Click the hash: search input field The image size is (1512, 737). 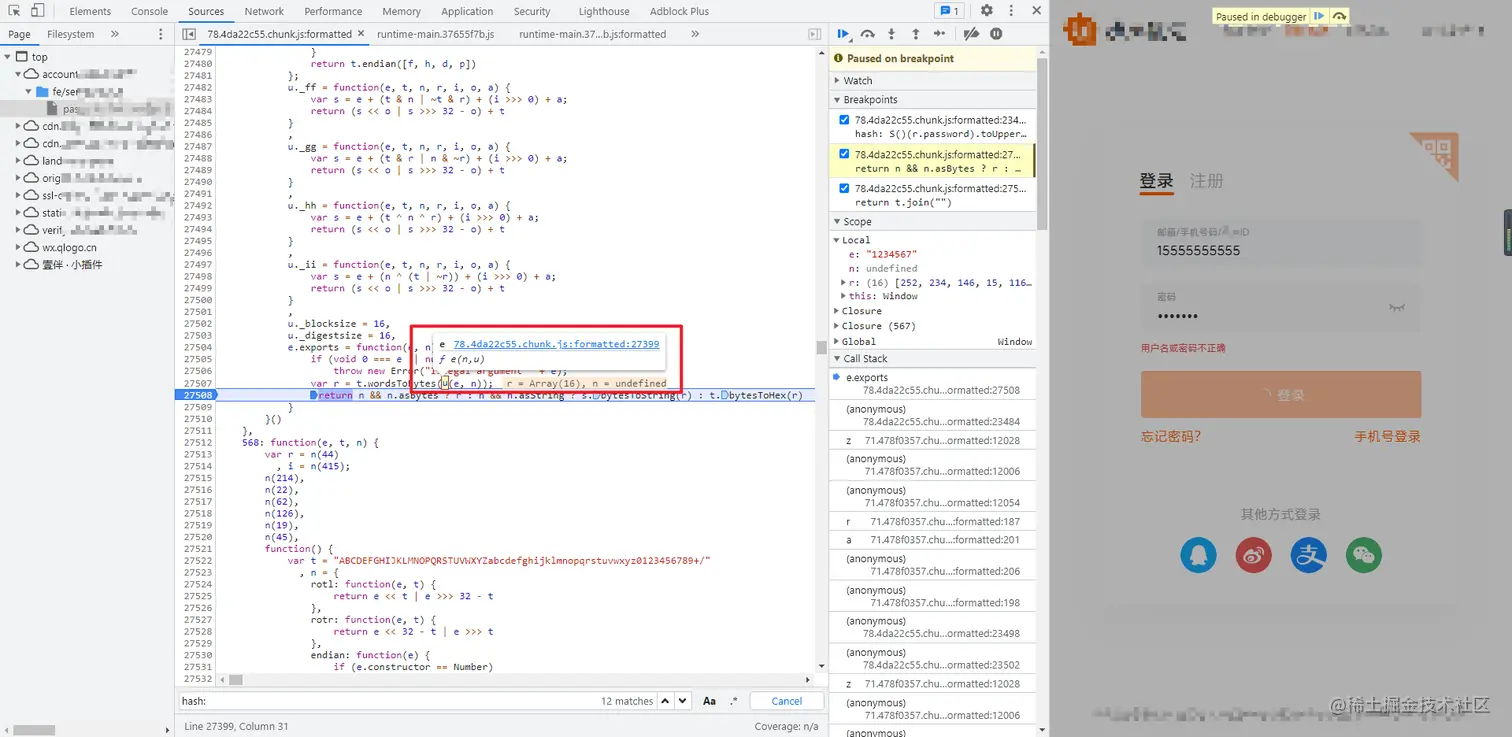[x=390, y=701]
